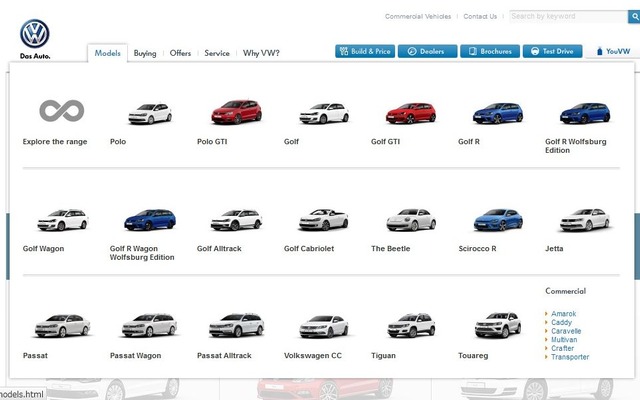Click the Tiguan text label

[383, 356]
